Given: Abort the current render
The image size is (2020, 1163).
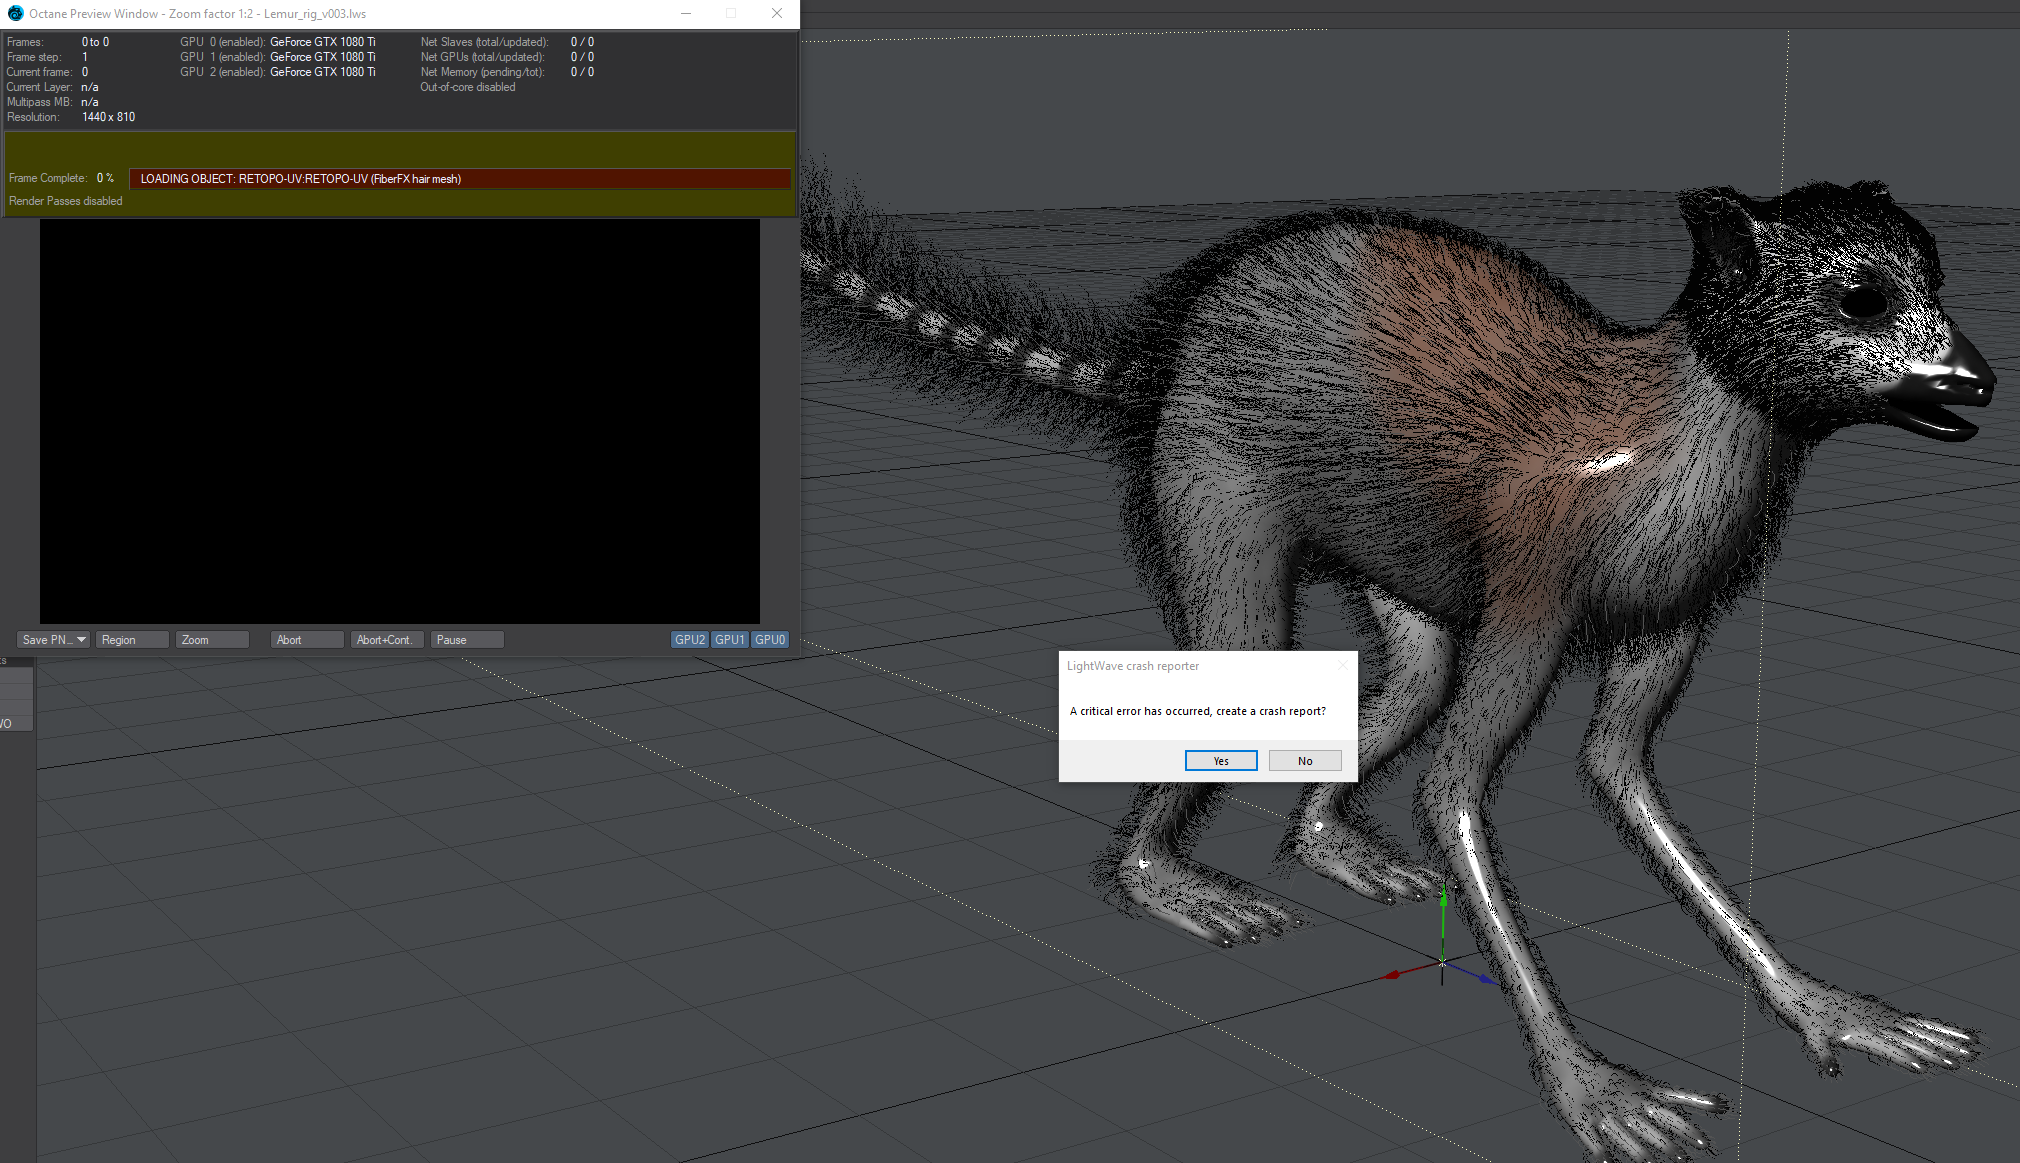Looking at the screenshot, I should click(x=306, y=640).
